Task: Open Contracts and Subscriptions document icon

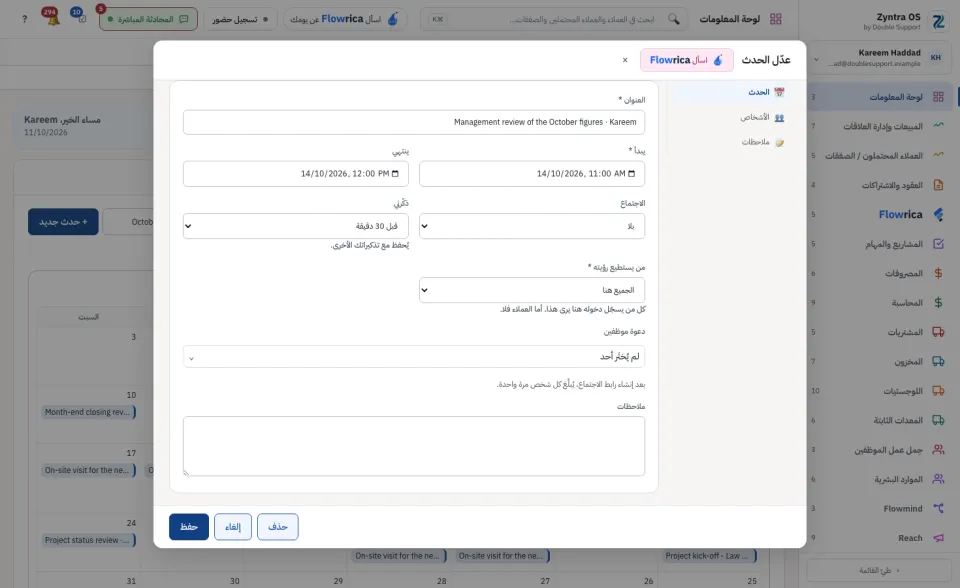Action: tap(938, 184)
